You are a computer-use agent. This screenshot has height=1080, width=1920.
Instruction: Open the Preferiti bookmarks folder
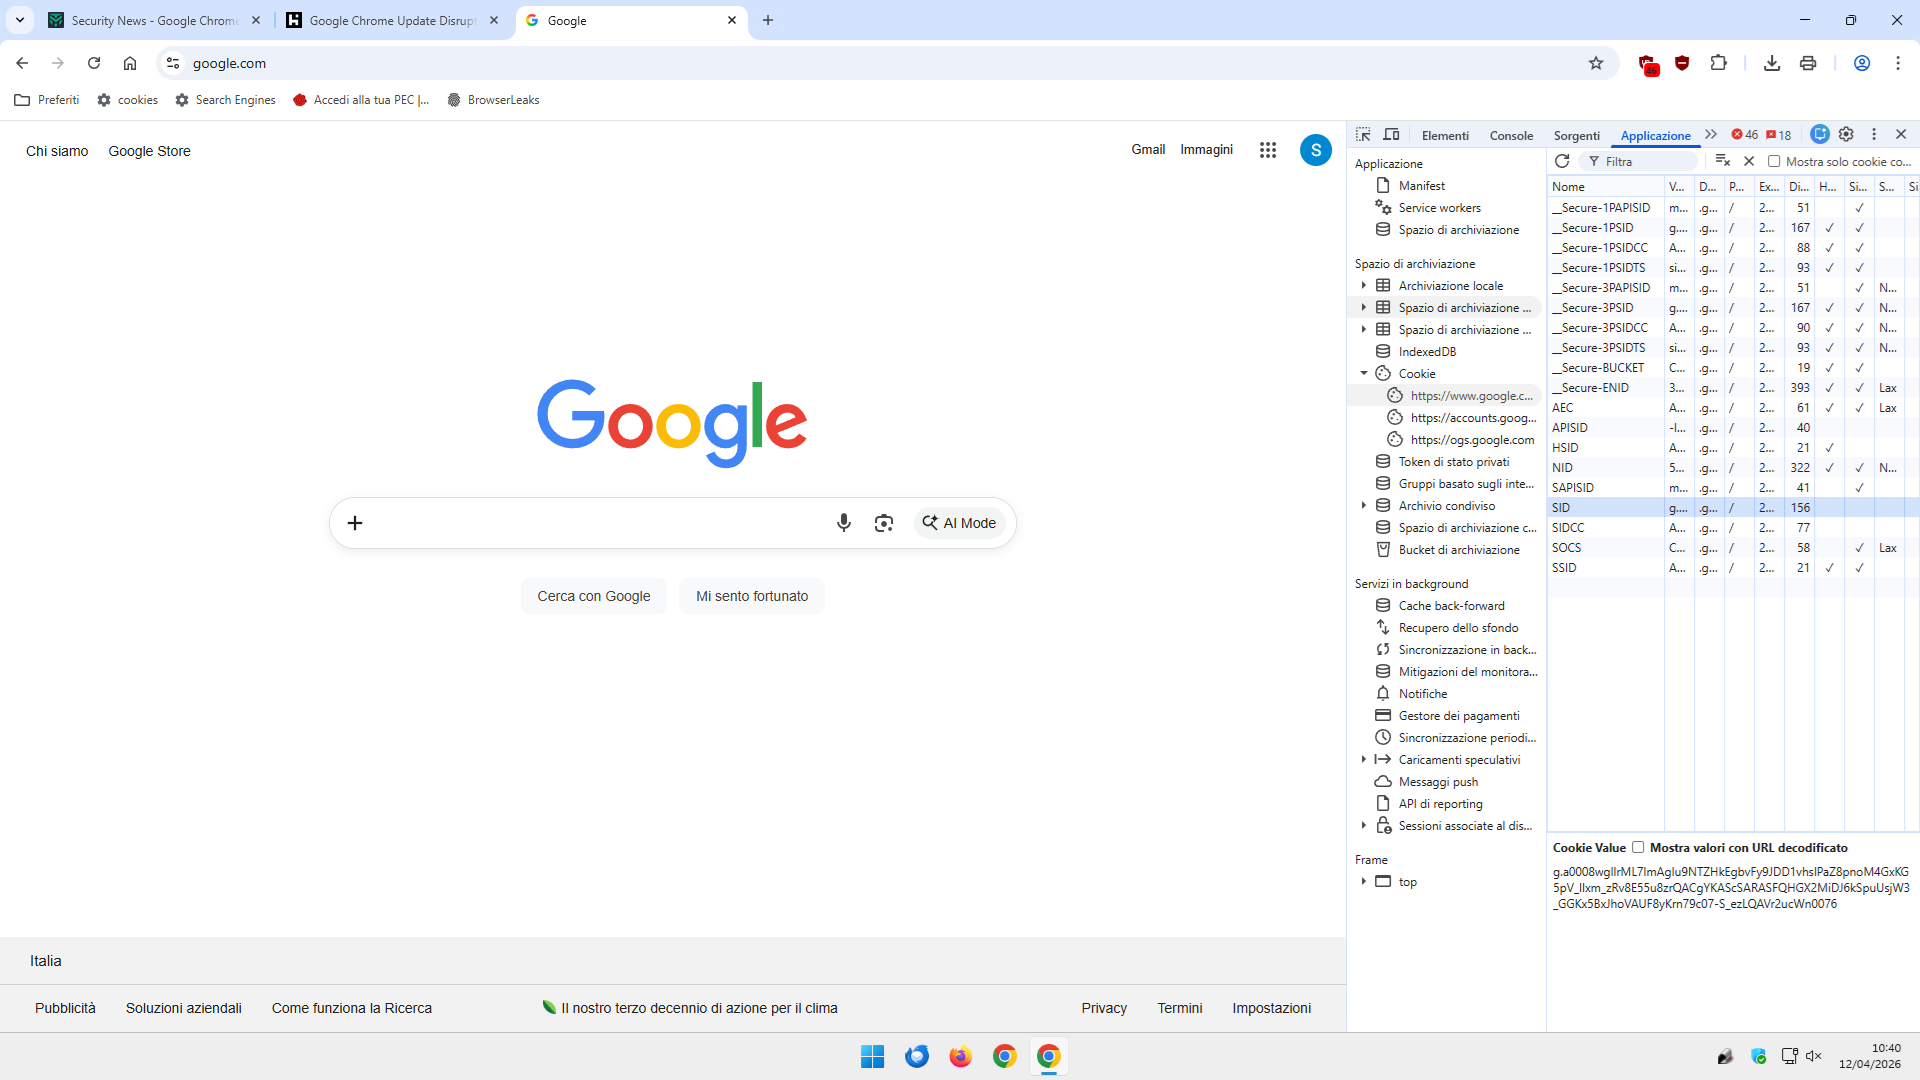47,100
